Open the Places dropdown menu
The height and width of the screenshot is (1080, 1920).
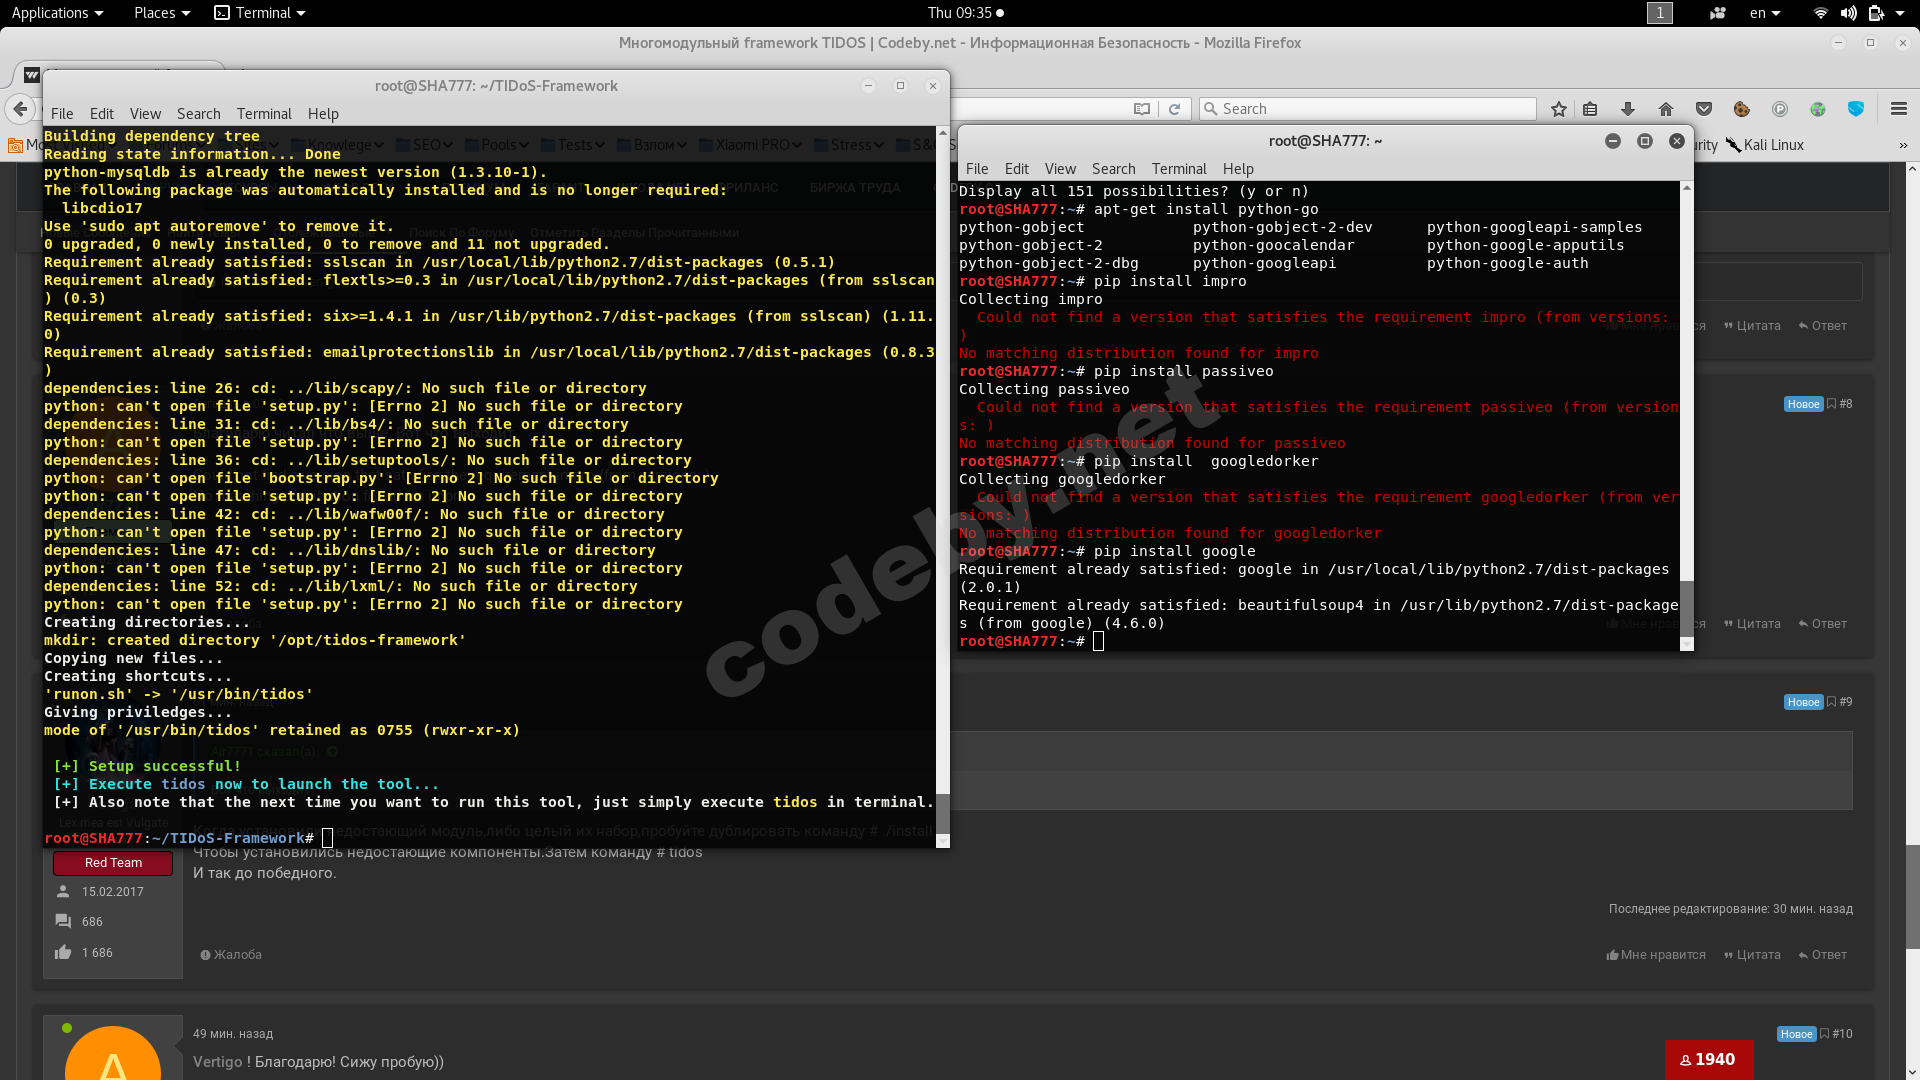[x=161, y=13]
